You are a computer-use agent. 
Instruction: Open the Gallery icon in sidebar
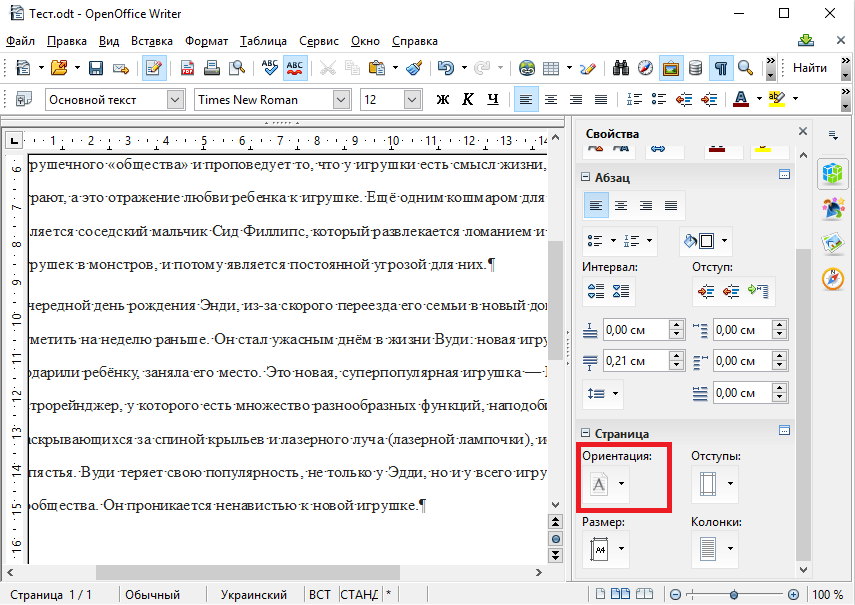(832, 243)
